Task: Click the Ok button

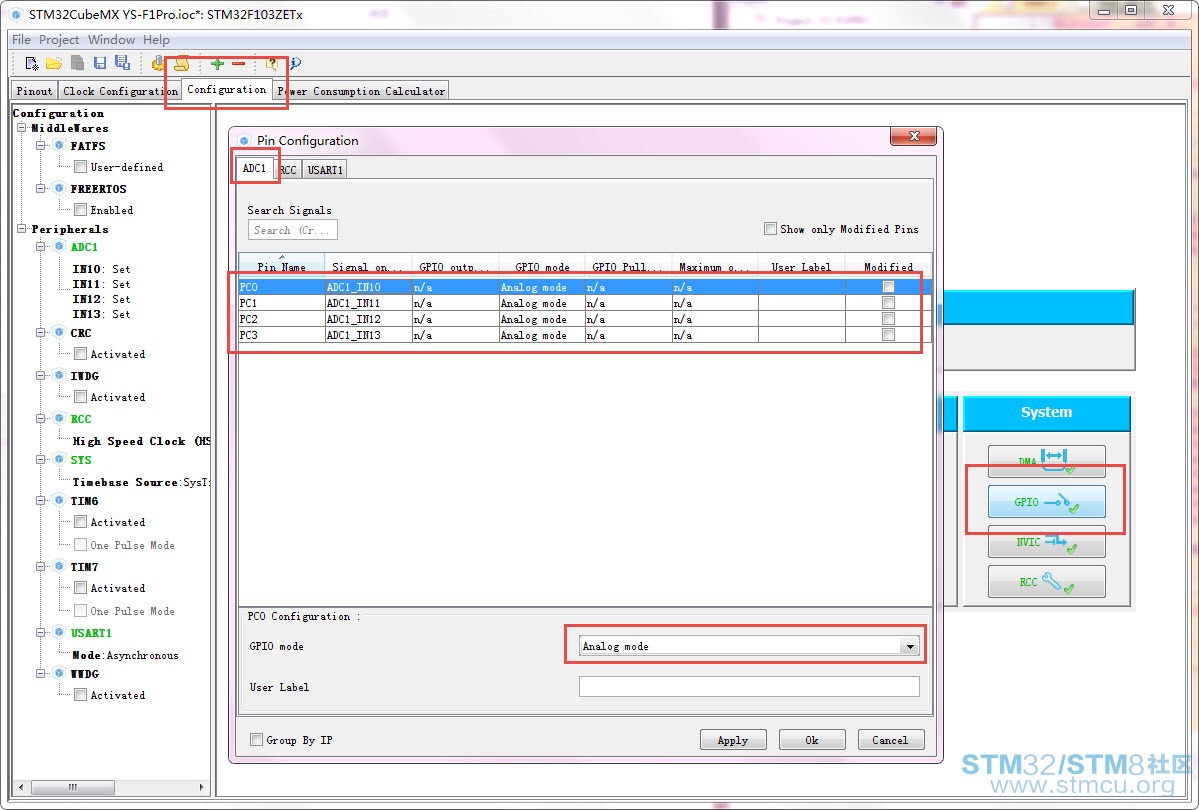Action: point(812,740)
